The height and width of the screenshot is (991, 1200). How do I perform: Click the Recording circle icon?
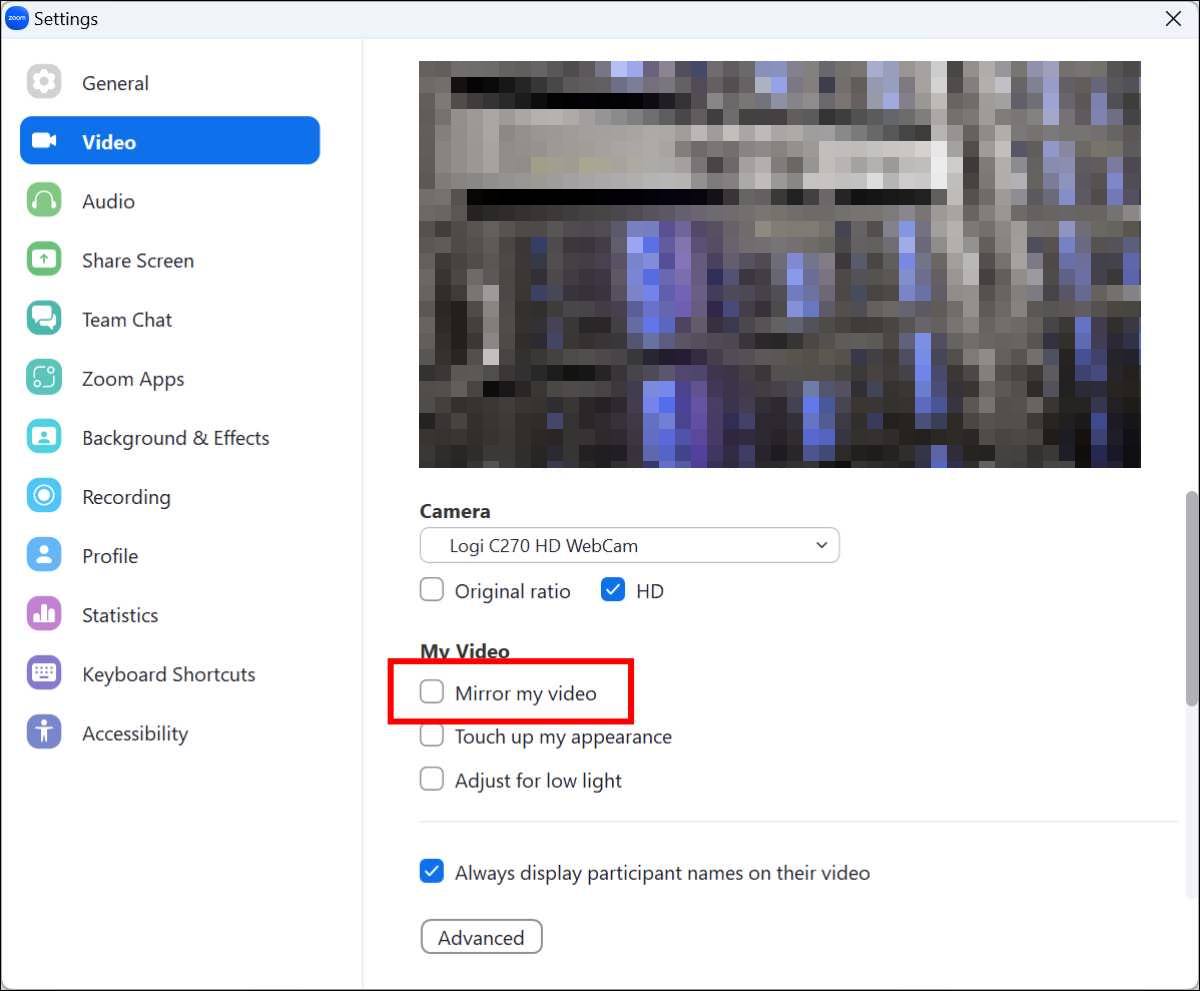(44, 496)
